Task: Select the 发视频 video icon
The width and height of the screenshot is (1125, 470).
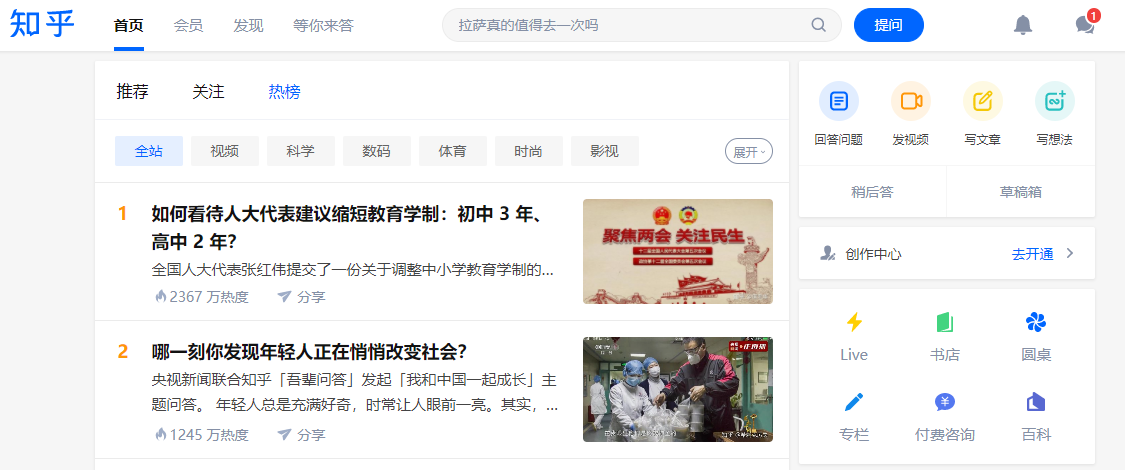Action: click(x=911, y=101)
